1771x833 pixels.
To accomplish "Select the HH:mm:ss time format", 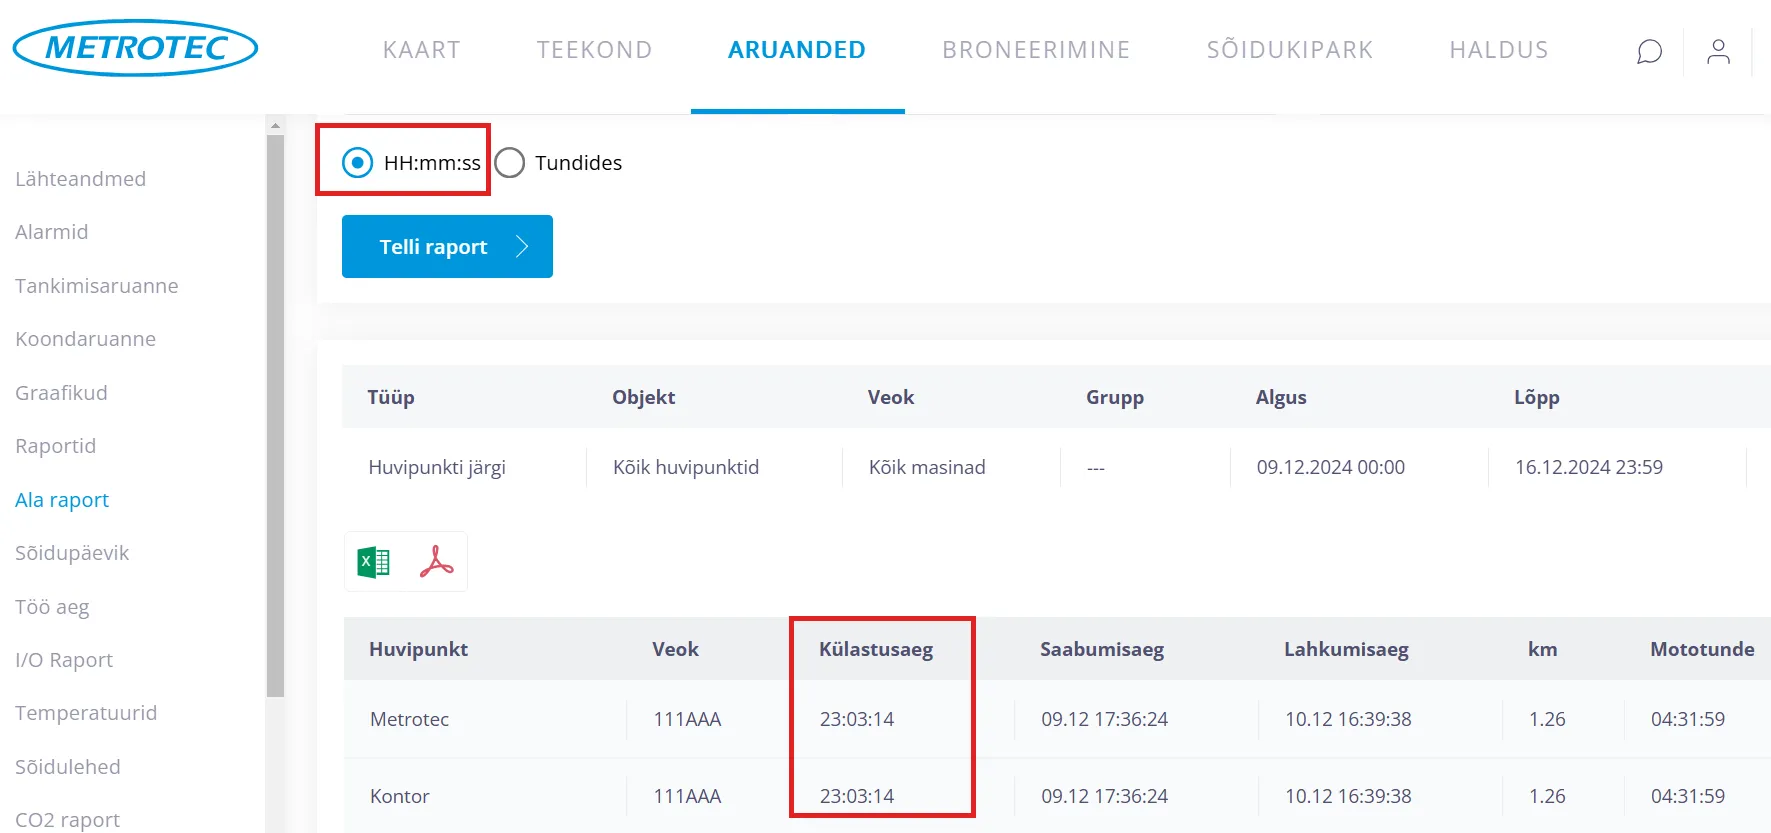I will pos(357,162).
